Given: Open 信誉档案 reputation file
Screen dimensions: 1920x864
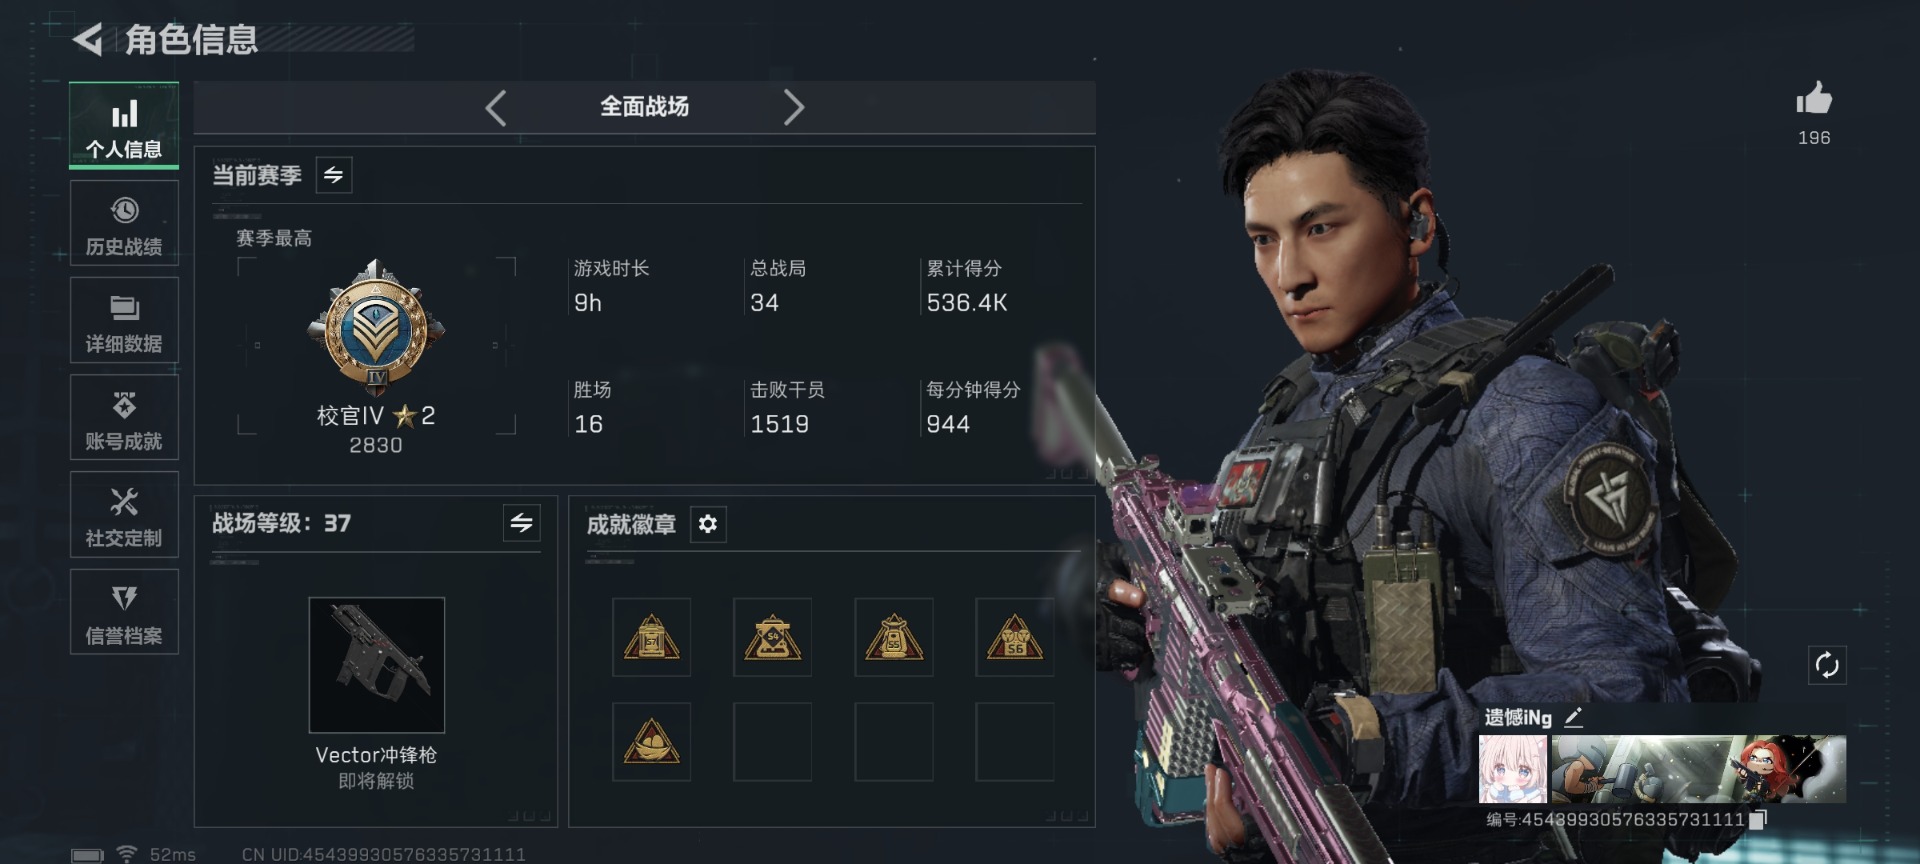Looking at the screenshot, I should [124, 612].
